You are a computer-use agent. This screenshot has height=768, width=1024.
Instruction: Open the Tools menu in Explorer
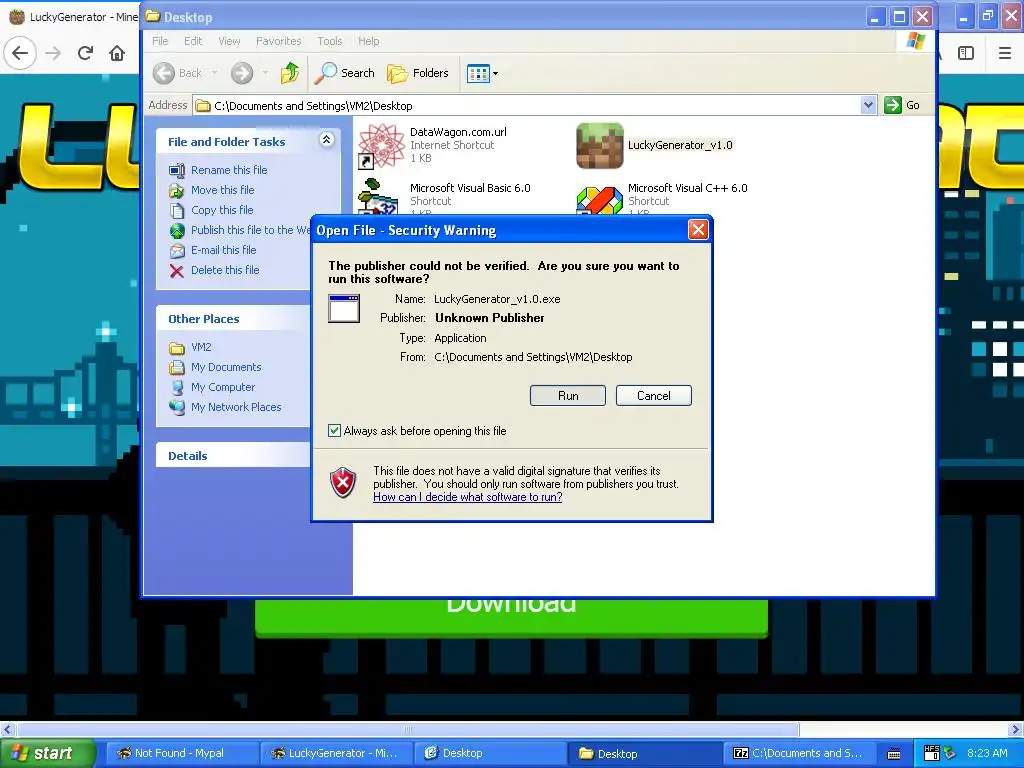click(x=330, y=41)
